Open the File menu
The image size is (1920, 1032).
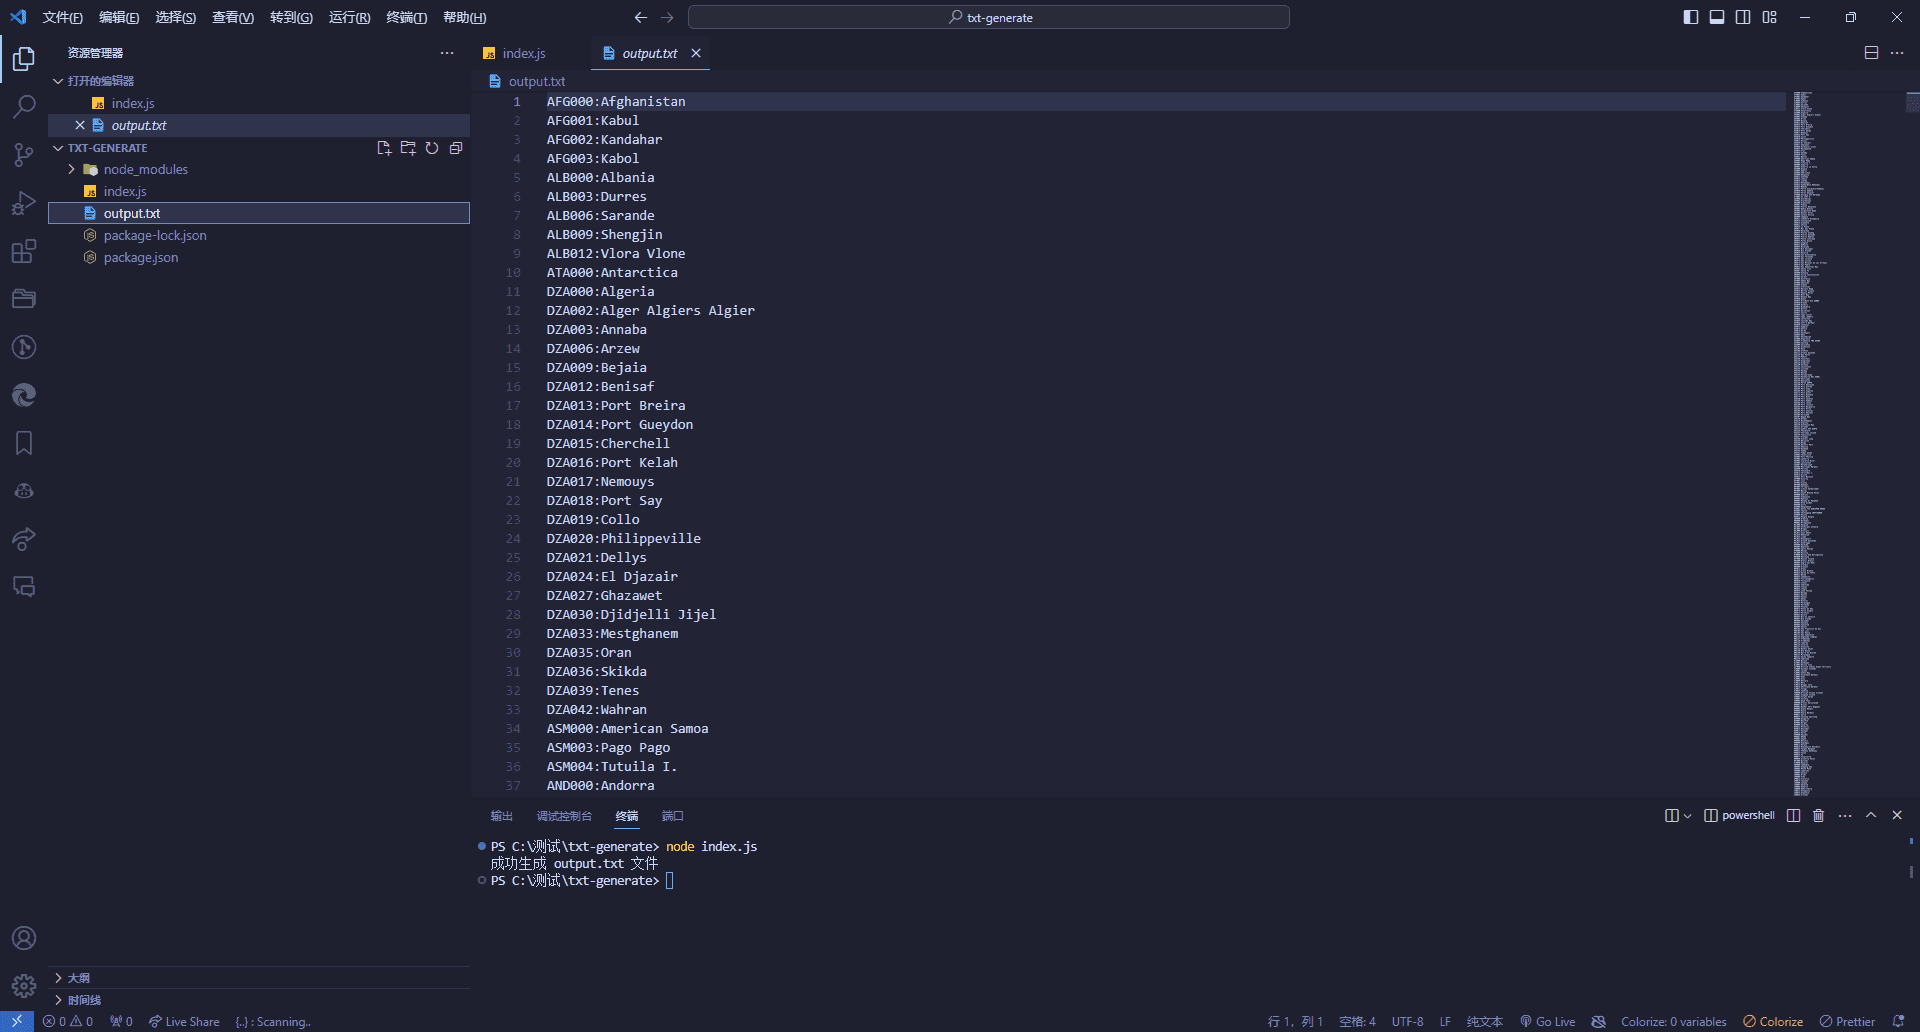[x=63, y=17]
